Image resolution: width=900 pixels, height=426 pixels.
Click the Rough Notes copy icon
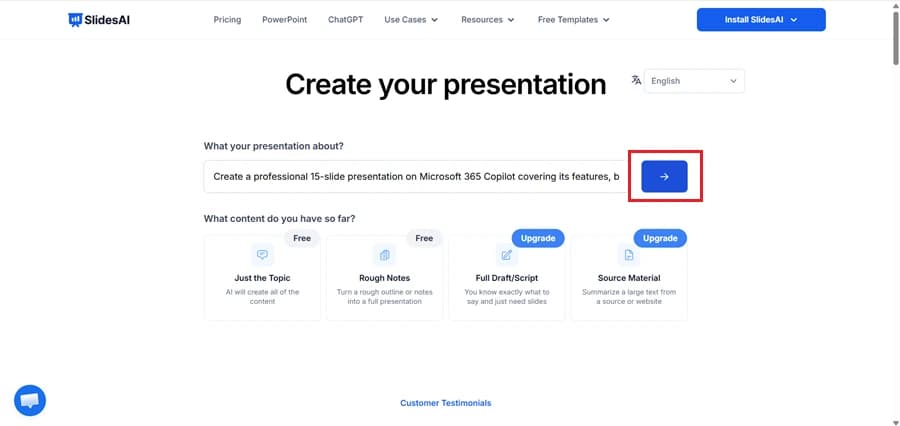[x=385, y=255]
